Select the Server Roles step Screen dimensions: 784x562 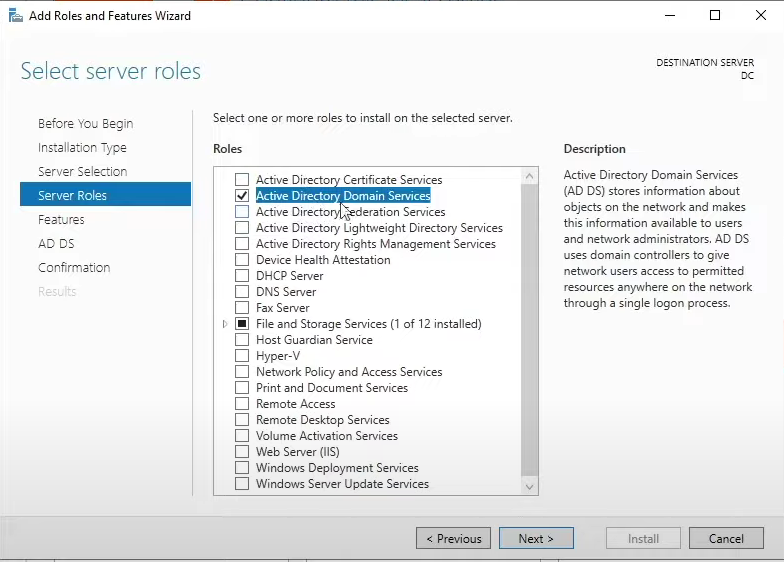[106, 194]
